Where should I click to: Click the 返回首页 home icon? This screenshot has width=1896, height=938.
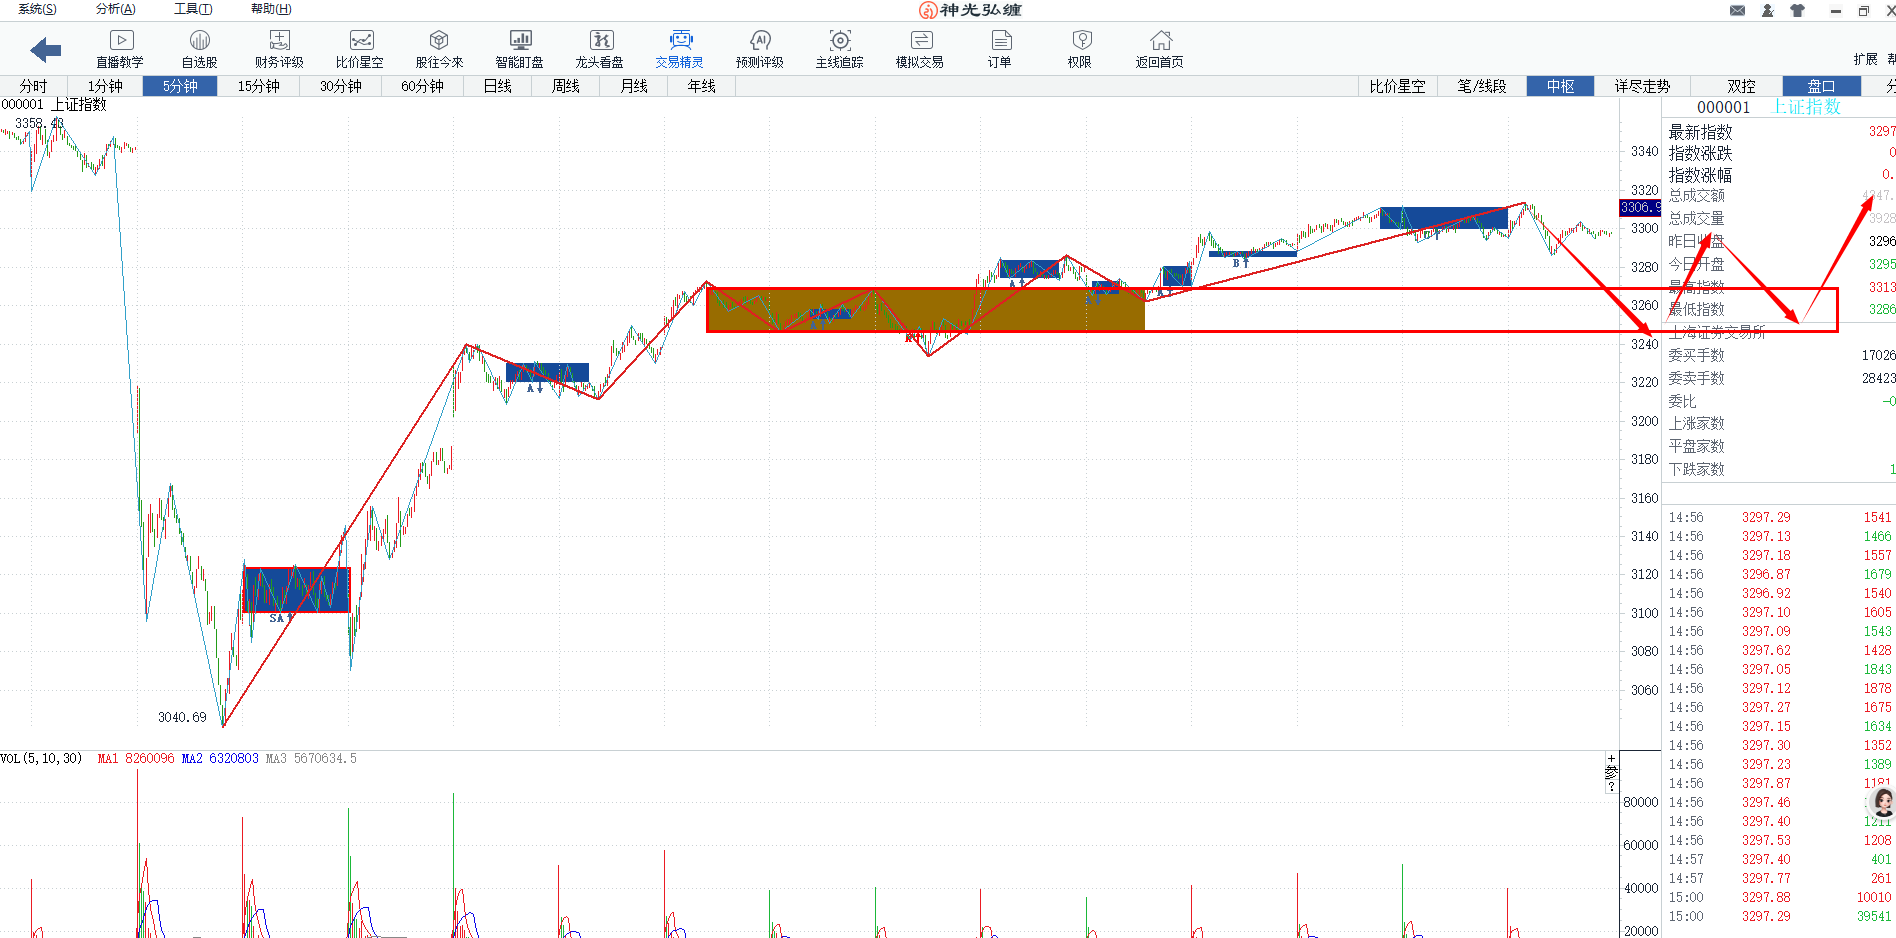point(1160,48)
